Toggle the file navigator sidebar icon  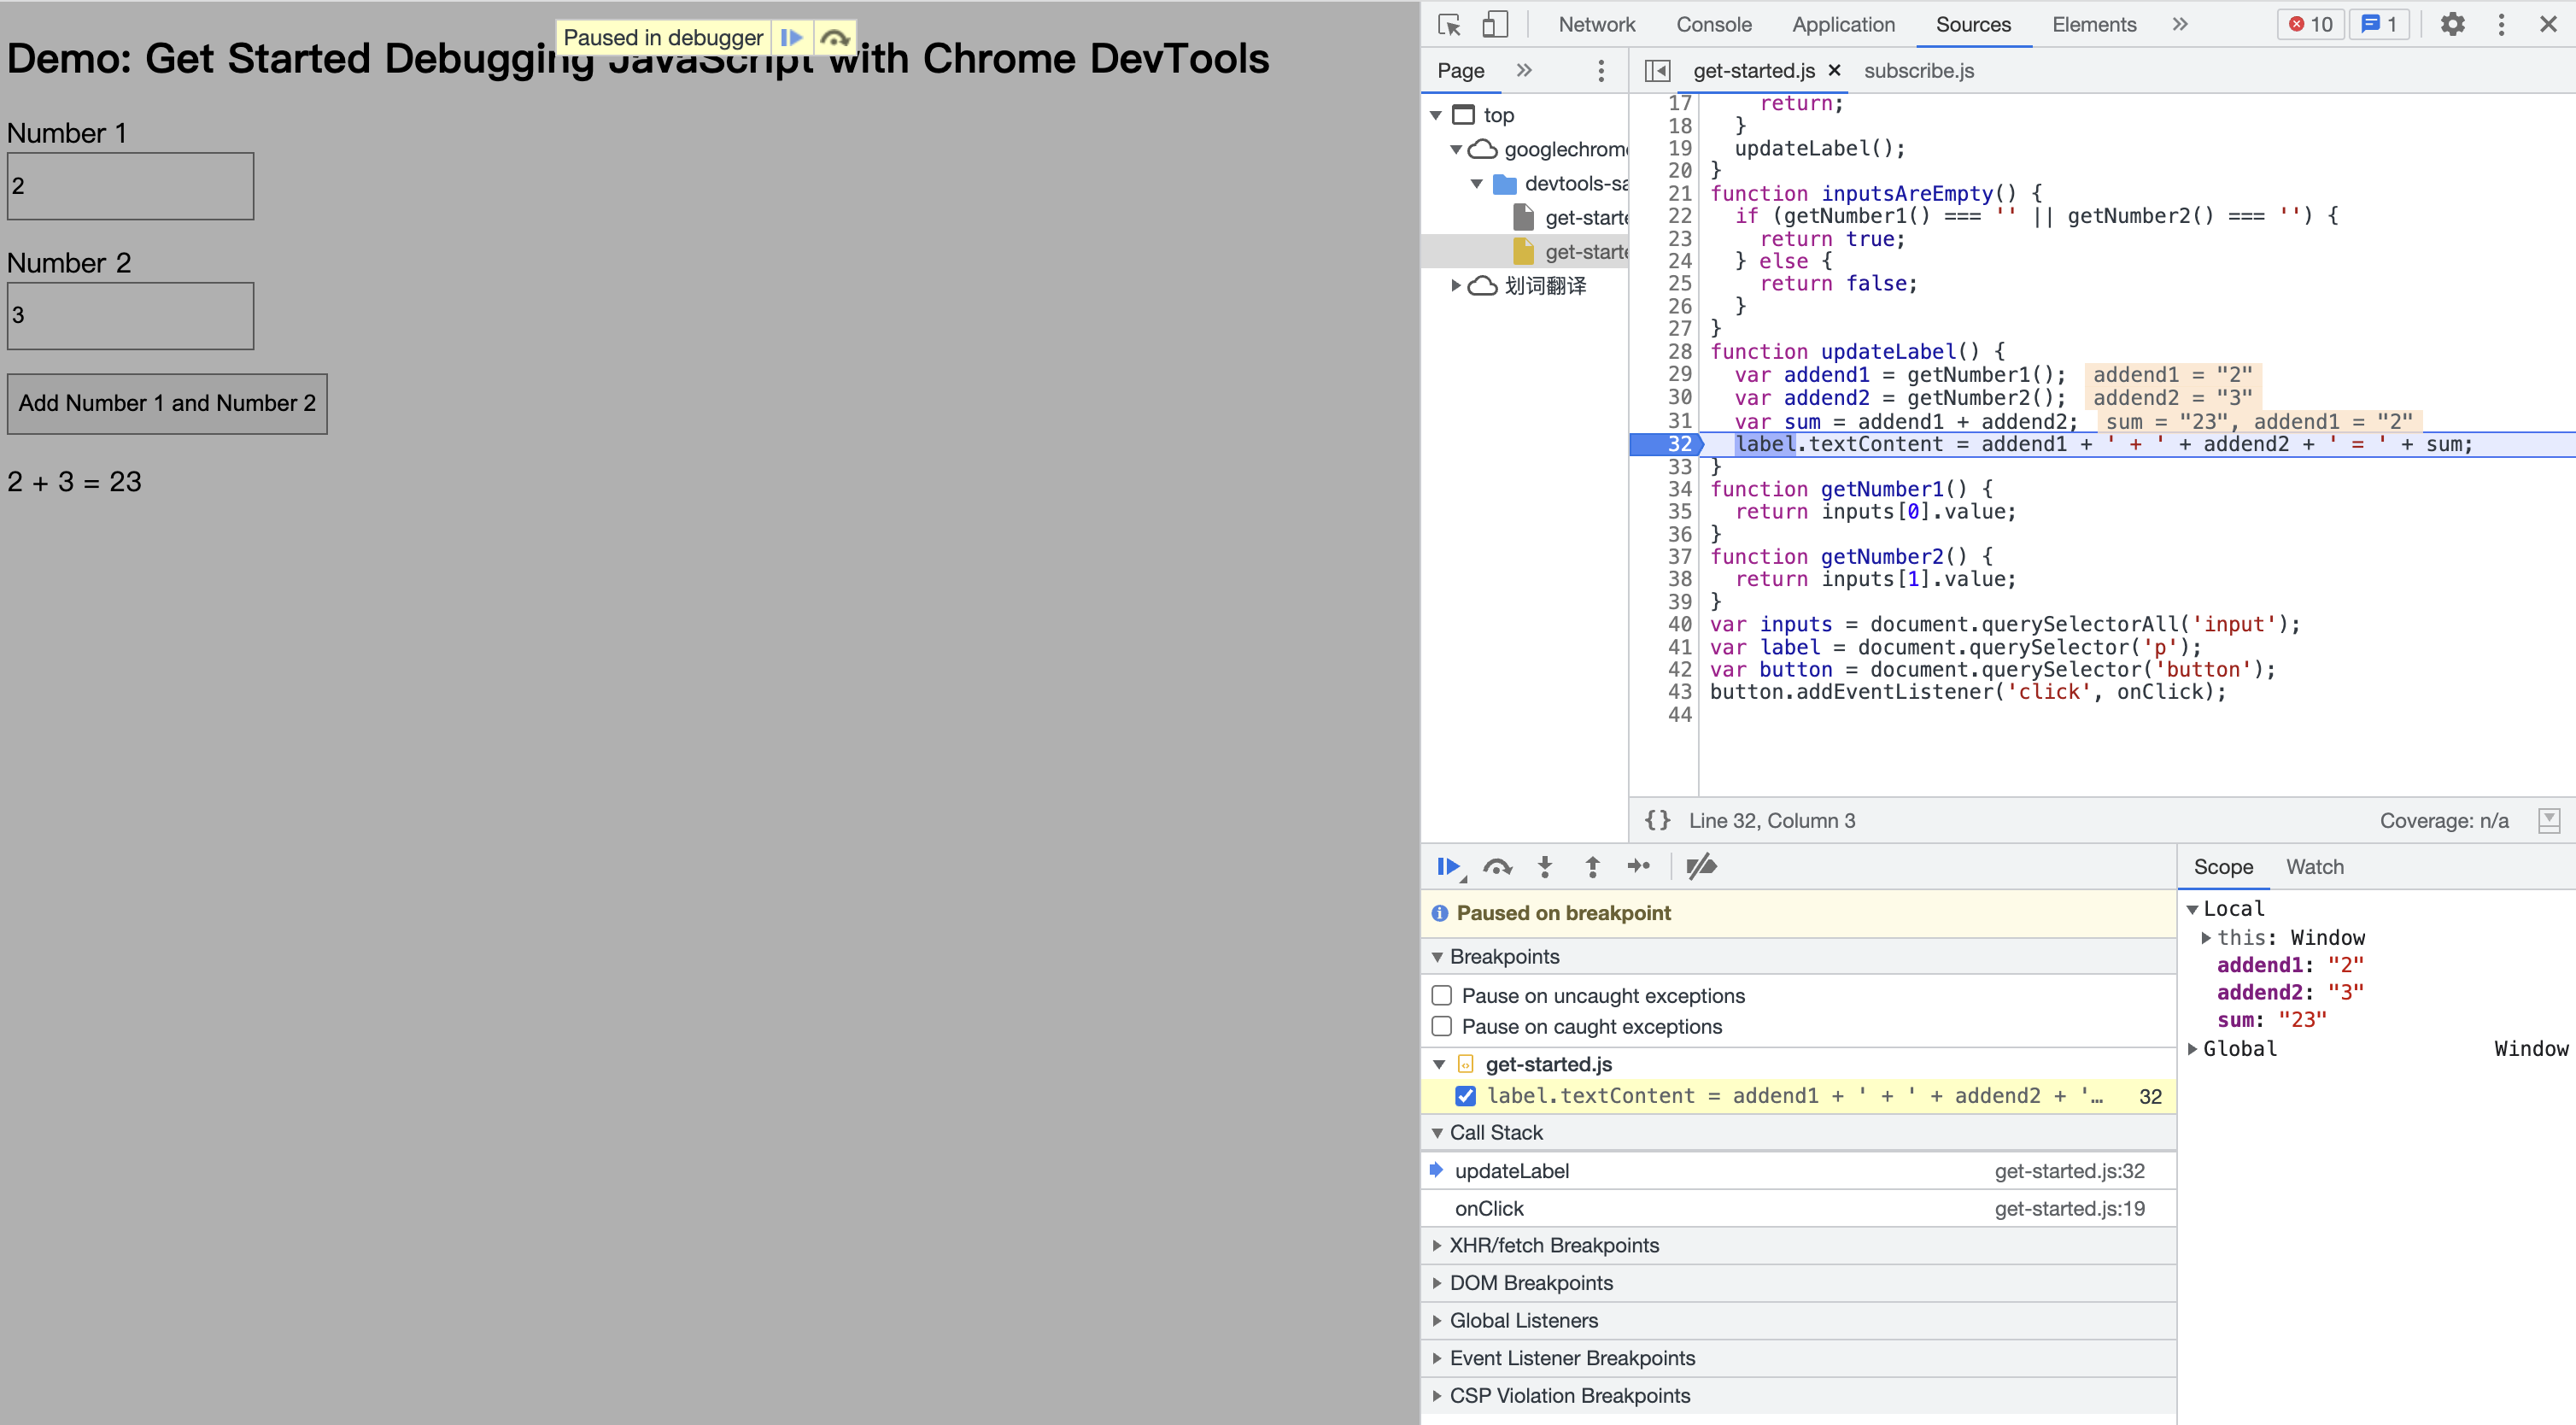(1657, 70)
